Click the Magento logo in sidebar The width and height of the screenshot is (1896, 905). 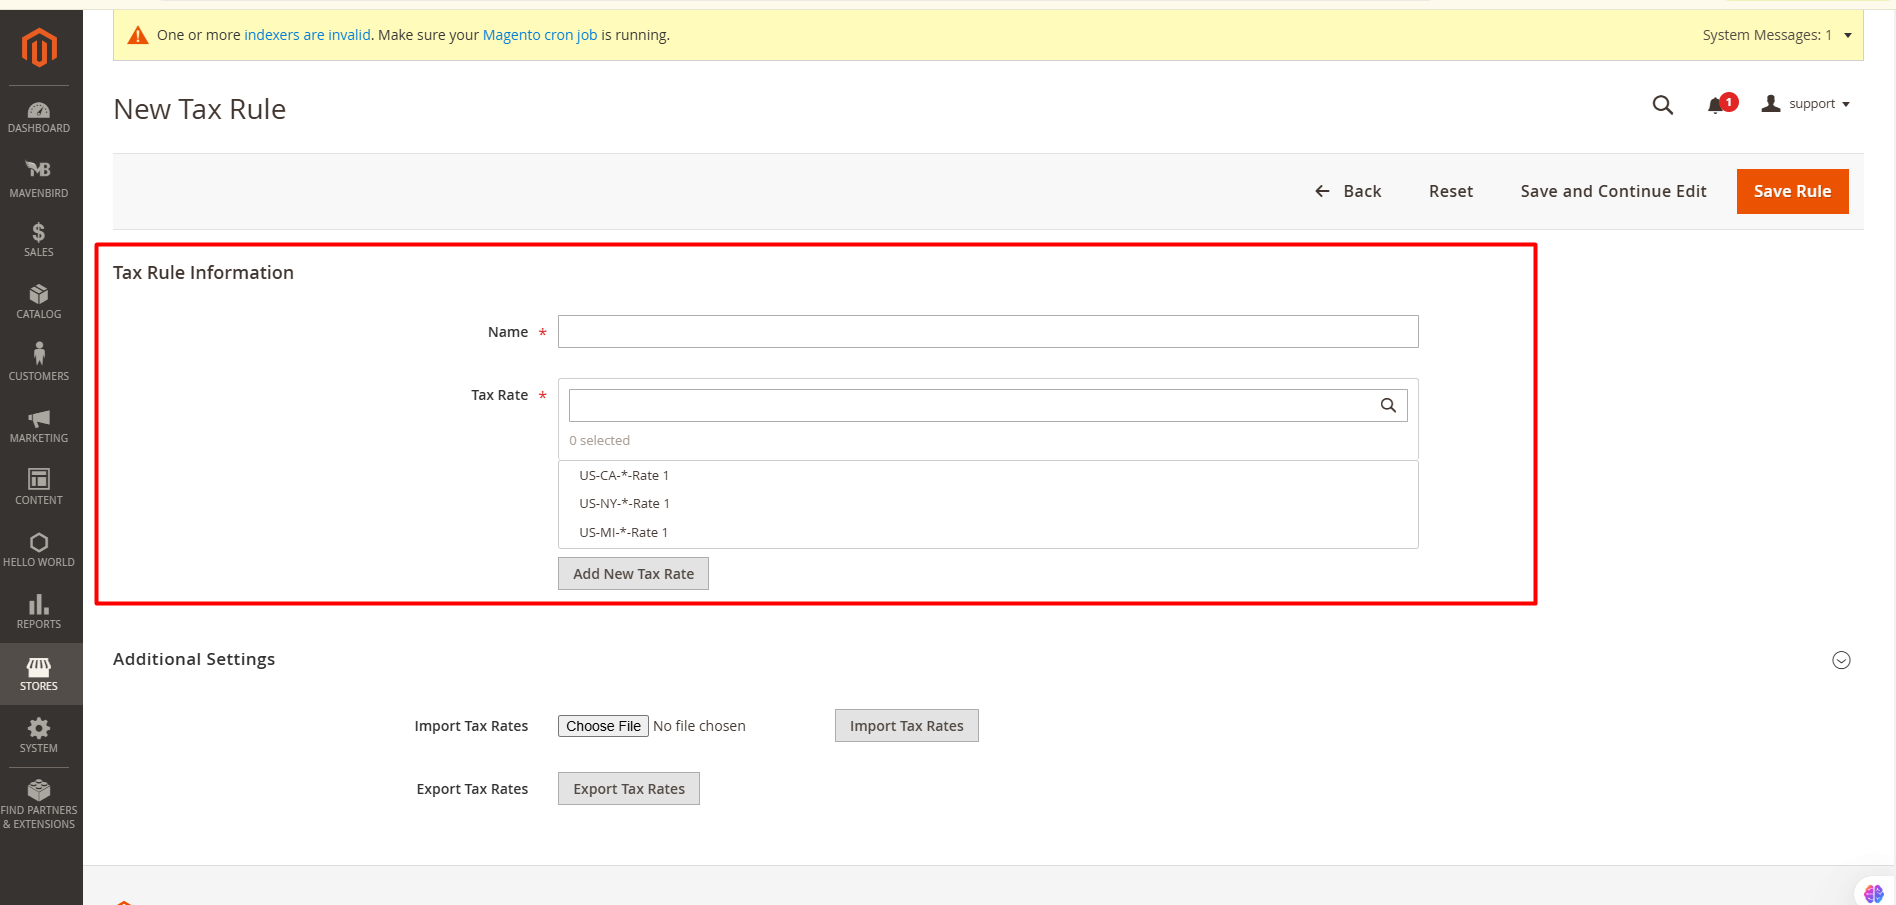point(40,47)
